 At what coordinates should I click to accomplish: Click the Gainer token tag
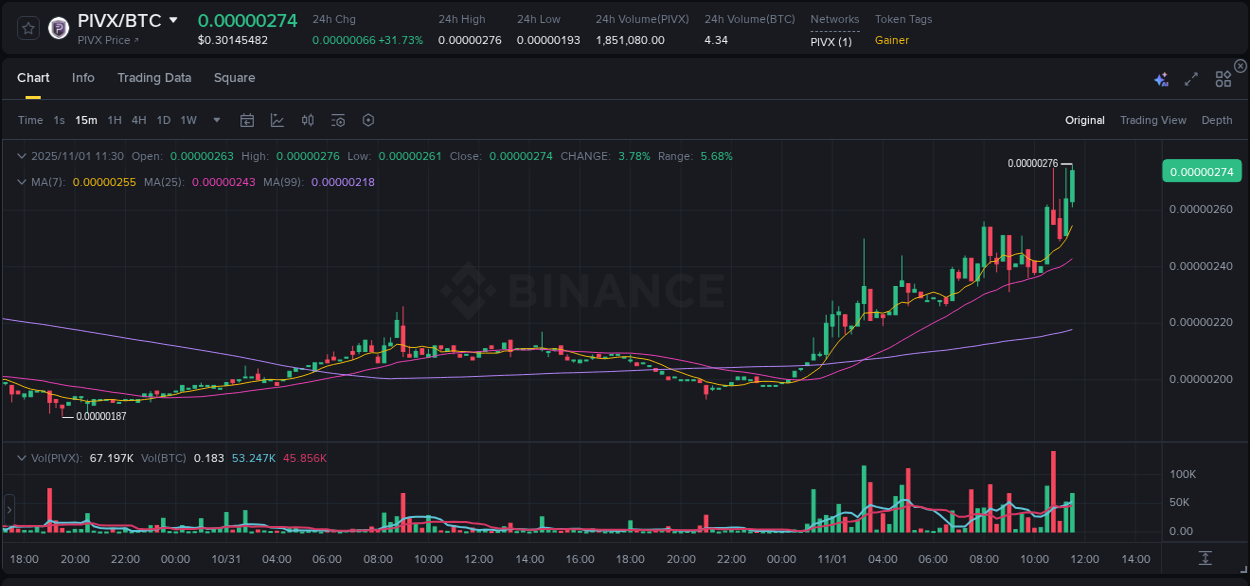pos(891,40)
